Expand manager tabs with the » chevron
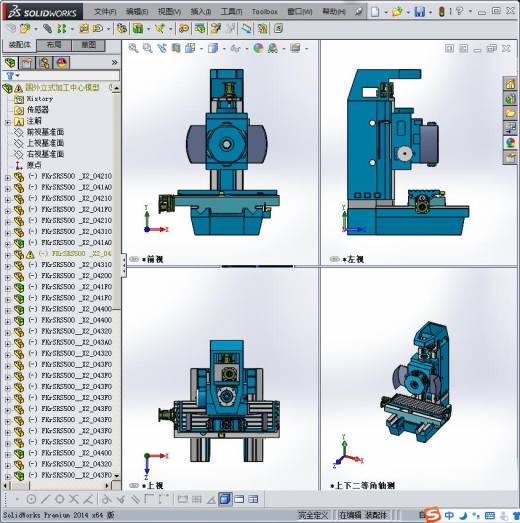The height and width of the screenshot is (523, 520). tap(115, 62)
